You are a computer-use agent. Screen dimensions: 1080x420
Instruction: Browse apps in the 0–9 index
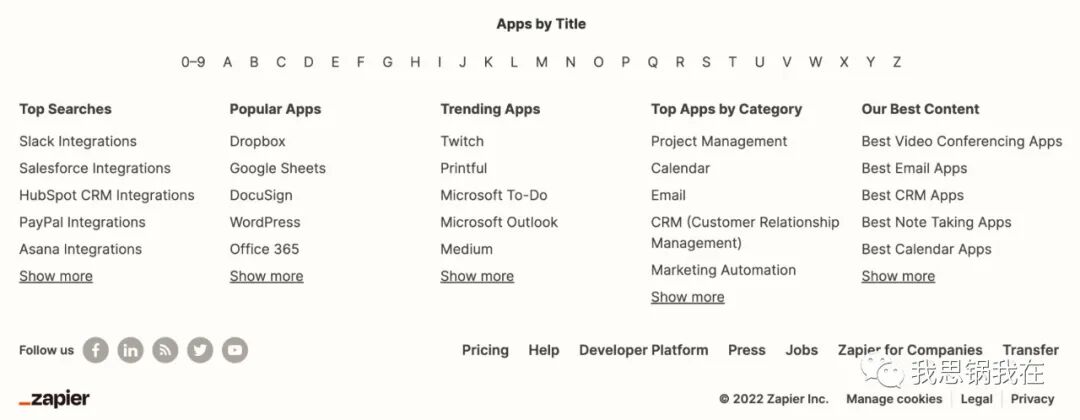pyautogui.click(x=193, y=62)
